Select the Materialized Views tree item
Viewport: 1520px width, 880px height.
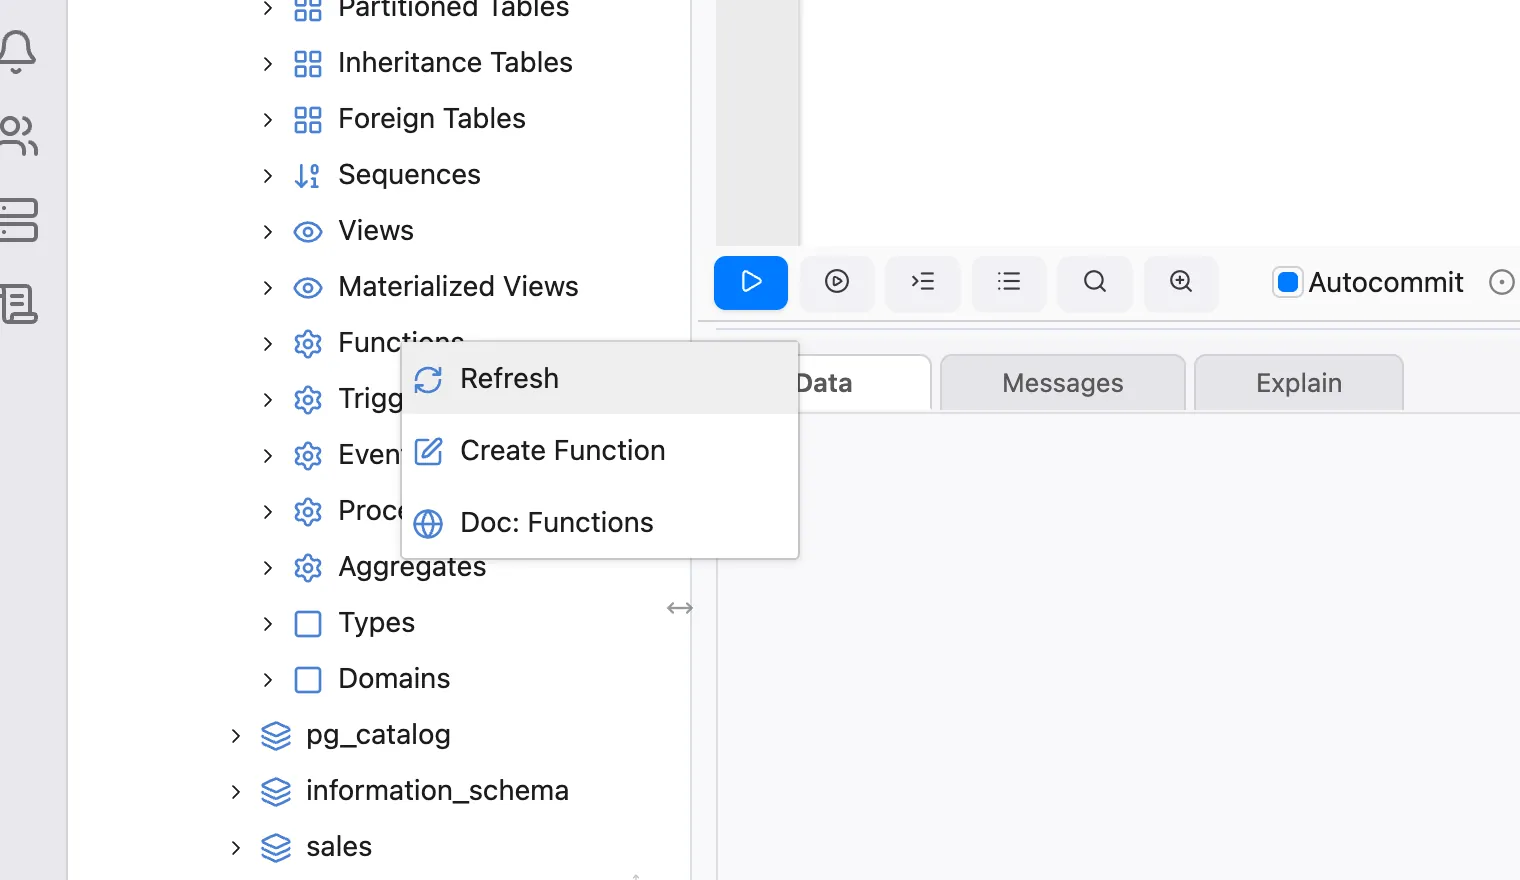coord(458,287)
